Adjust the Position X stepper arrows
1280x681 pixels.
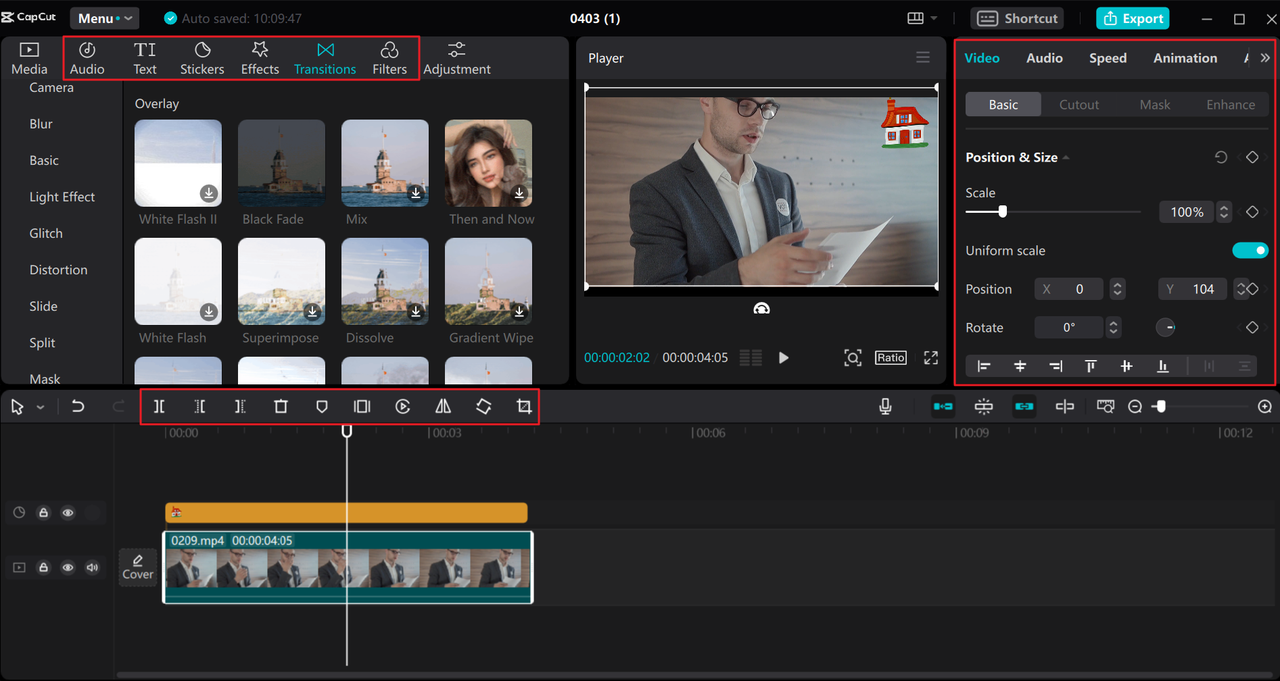point(1118,289)
